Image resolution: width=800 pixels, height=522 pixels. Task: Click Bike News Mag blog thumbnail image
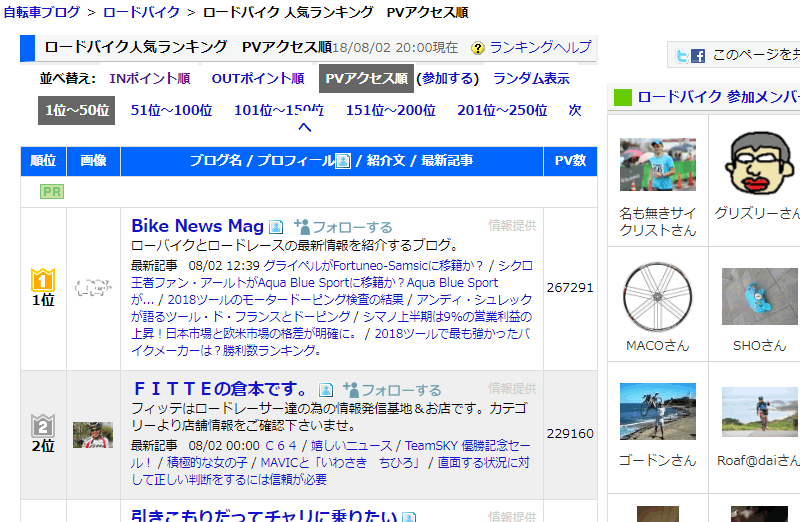[x=93, y=288]
